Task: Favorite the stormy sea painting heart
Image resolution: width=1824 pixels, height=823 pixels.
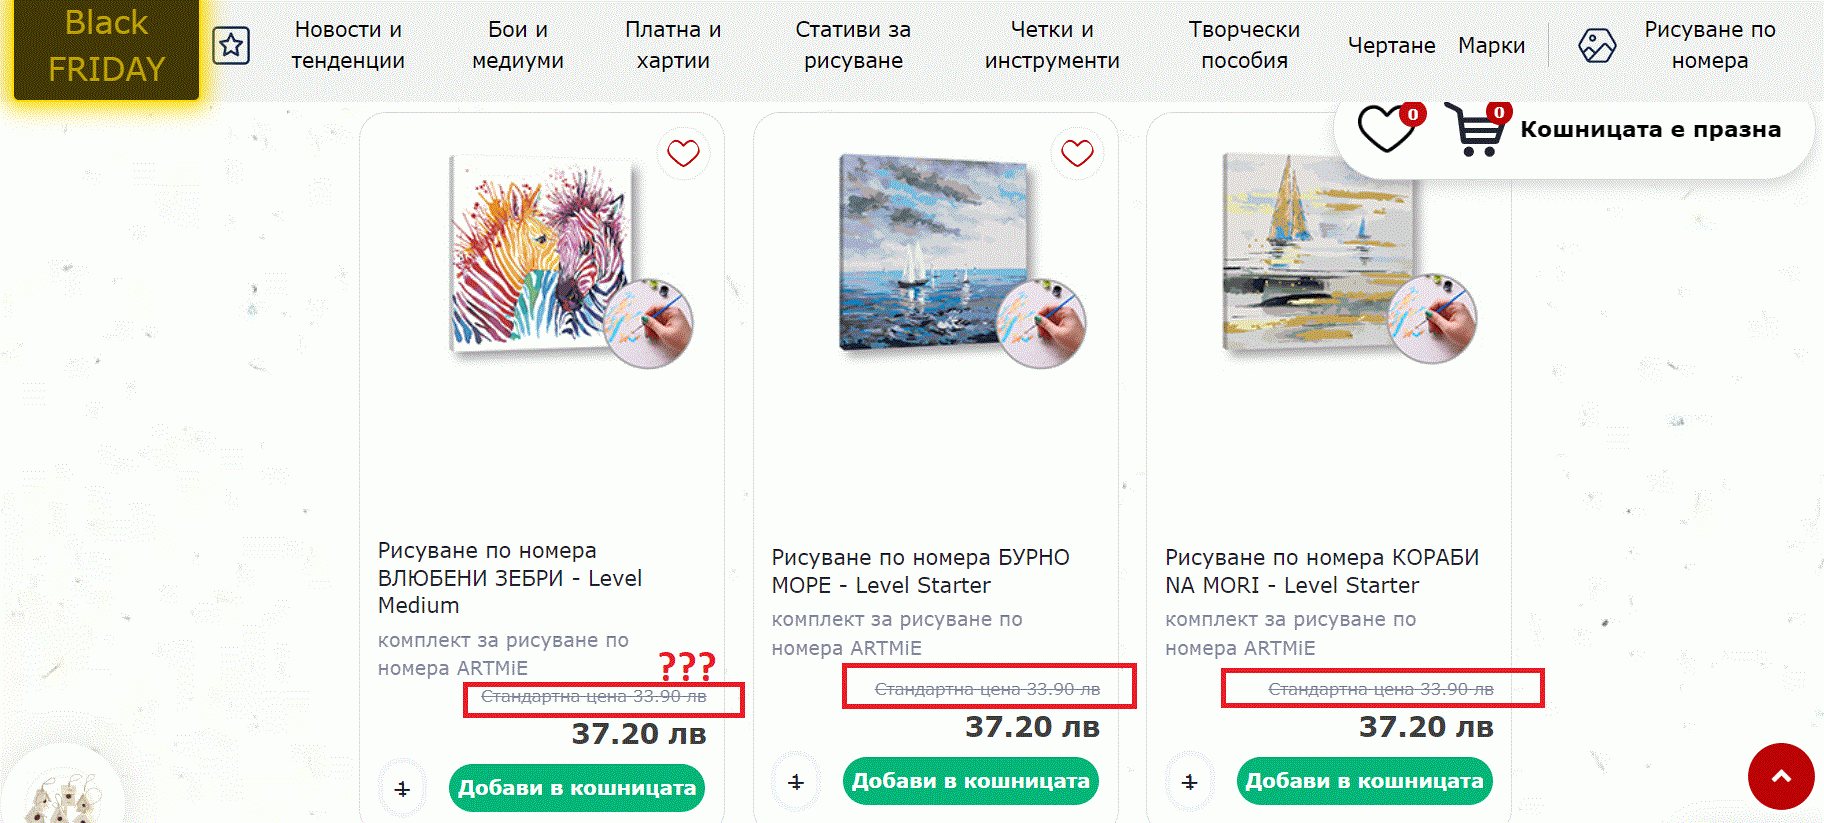Action: (1077, 153)
